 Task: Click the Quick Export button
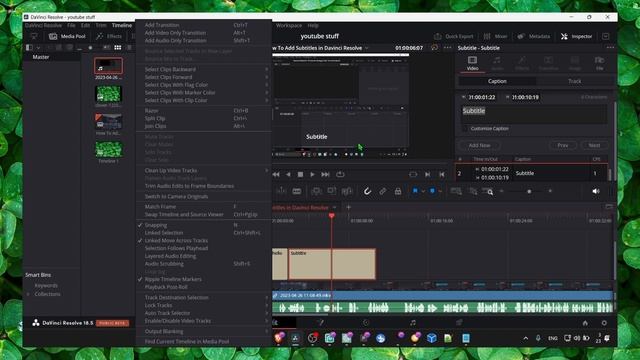(x=453, y=36)
